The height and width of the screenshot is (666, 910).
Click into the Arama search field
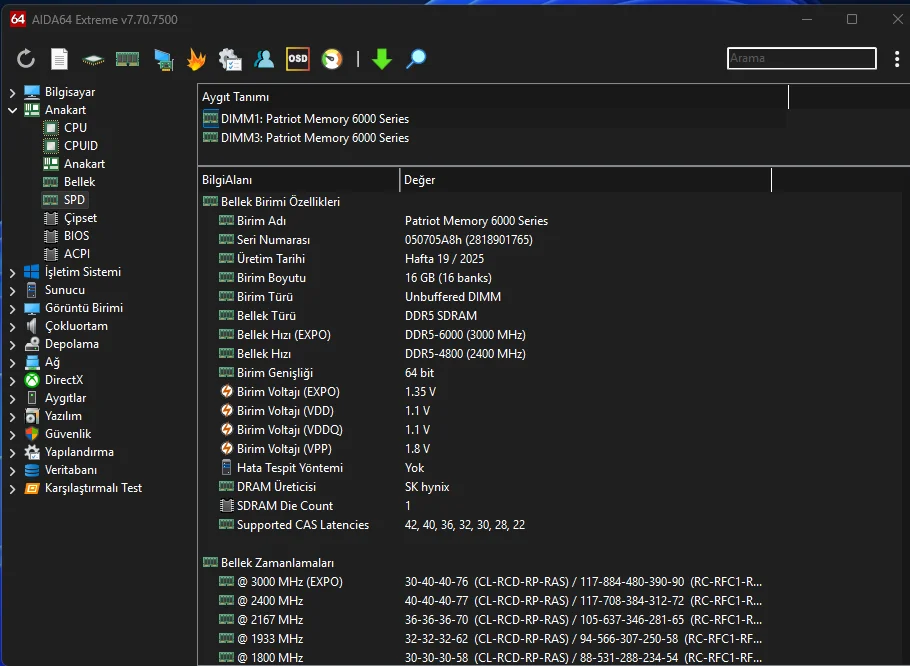pyautogui.click(x=800, y=59)
